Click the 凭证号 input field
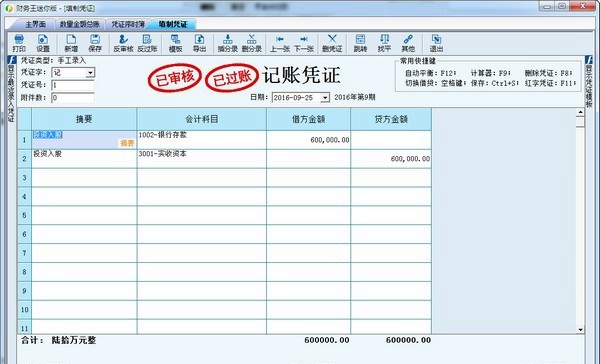600x364 pixels. (x=73, y=85)
